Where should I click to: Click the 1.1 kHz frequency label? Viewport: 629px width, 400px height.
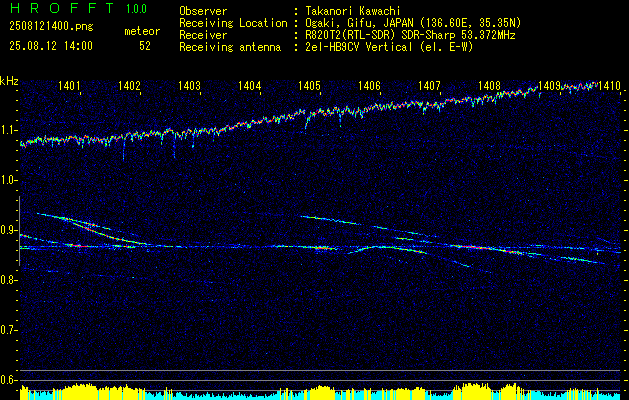pos(8,130)
